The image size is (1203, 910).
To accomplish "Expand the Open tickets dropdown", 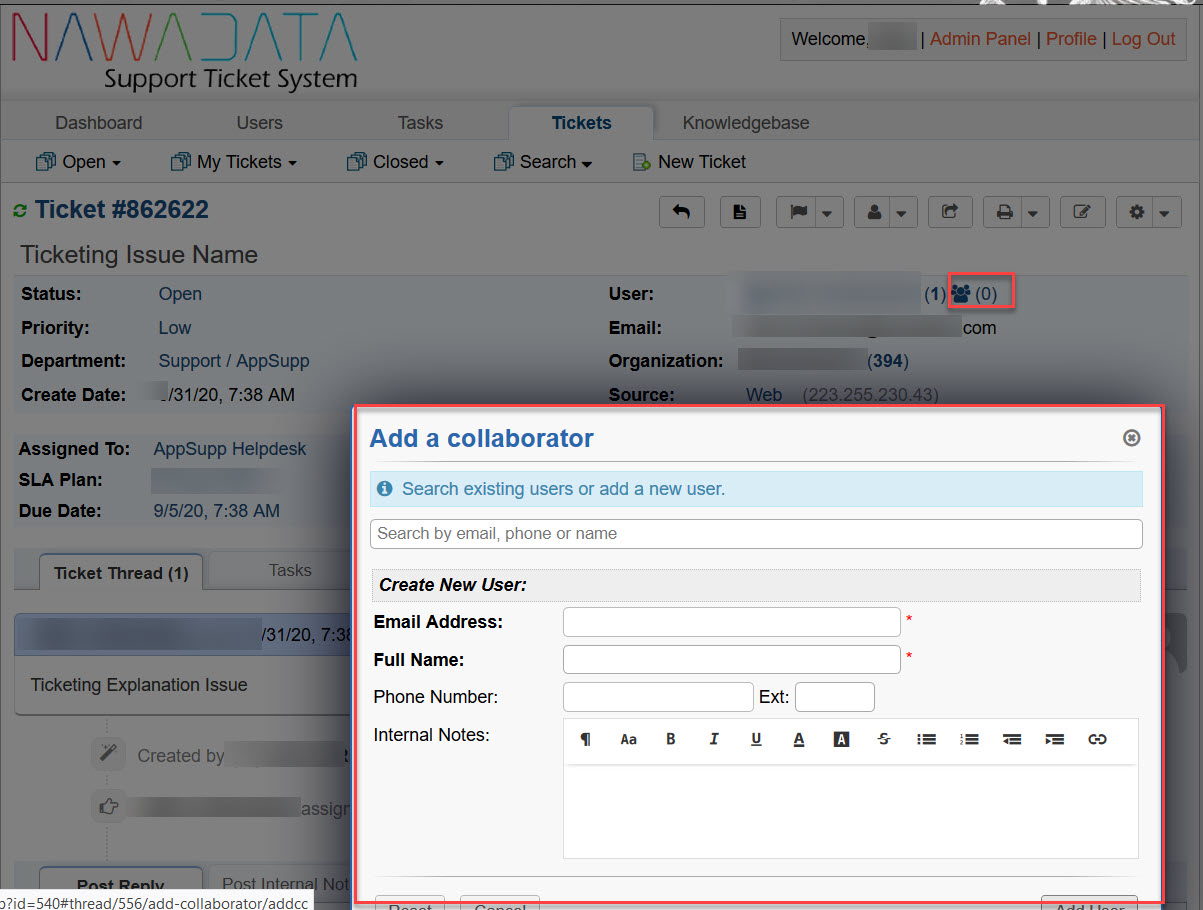I will point(79,162).
